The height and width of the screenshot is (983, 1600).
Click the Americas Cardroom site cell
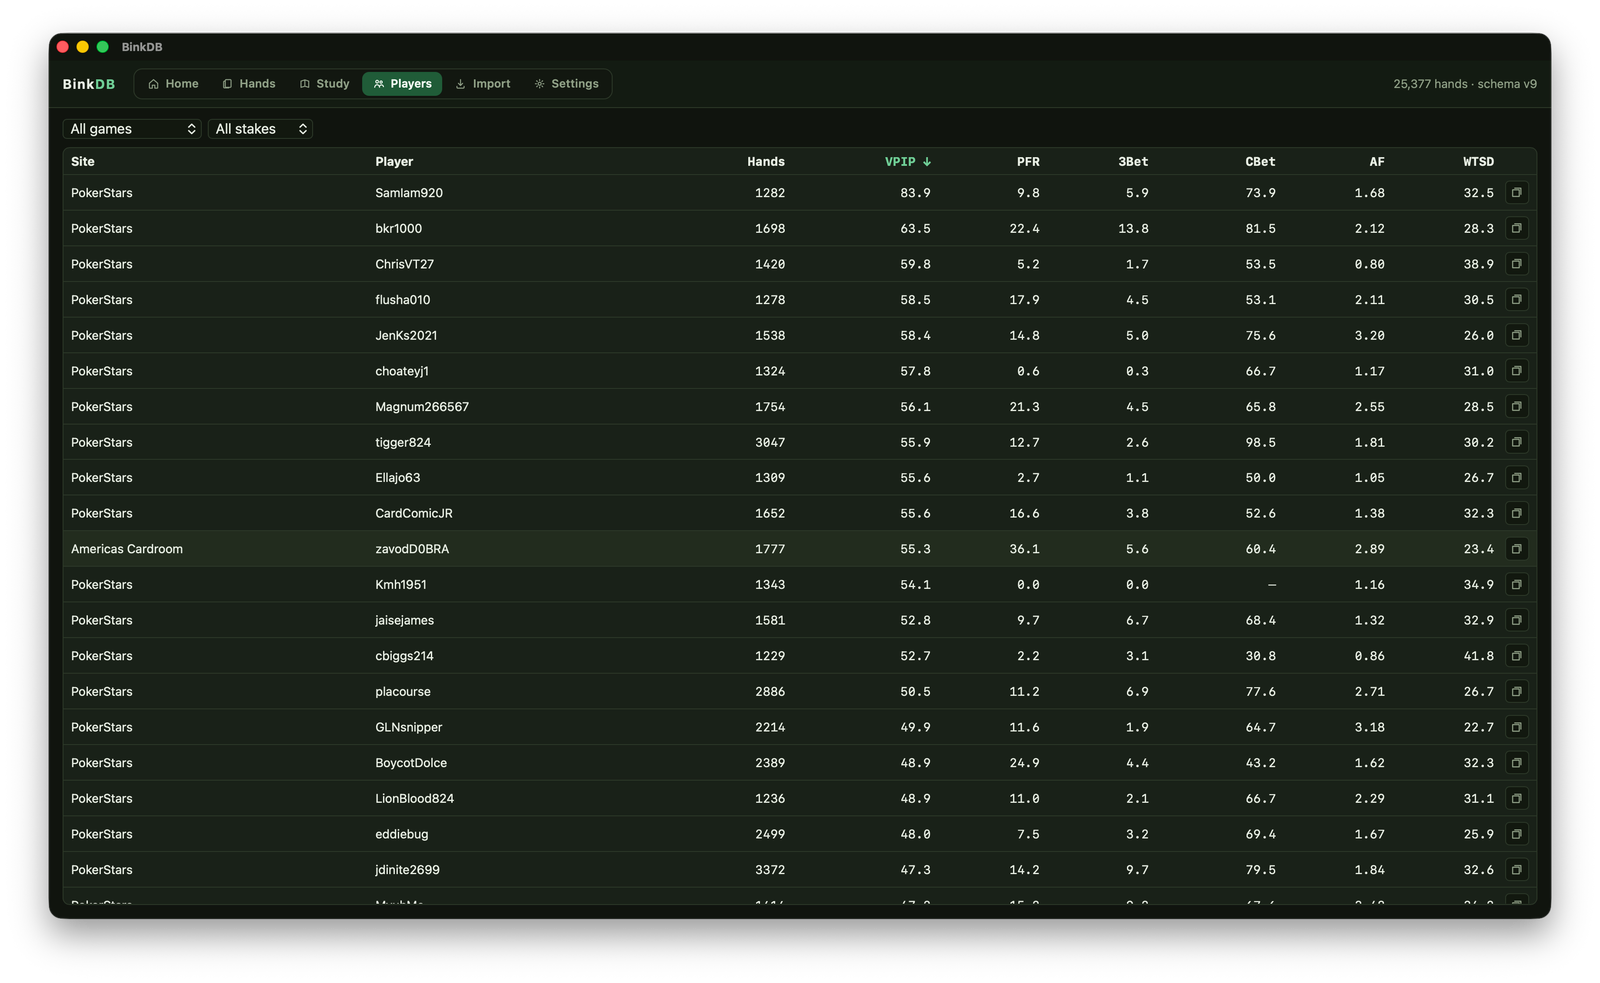(127, 549)
